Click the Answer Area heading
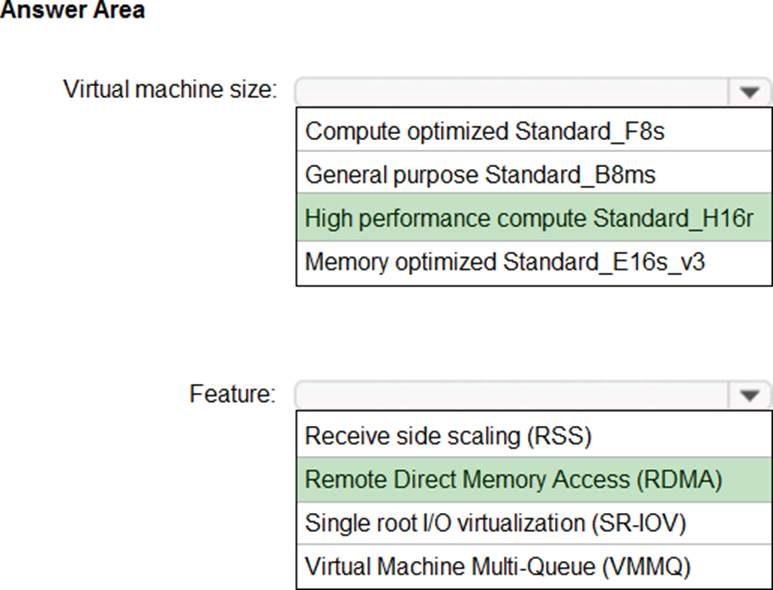This screenshot has height=590, width=773. pos(72,10)
